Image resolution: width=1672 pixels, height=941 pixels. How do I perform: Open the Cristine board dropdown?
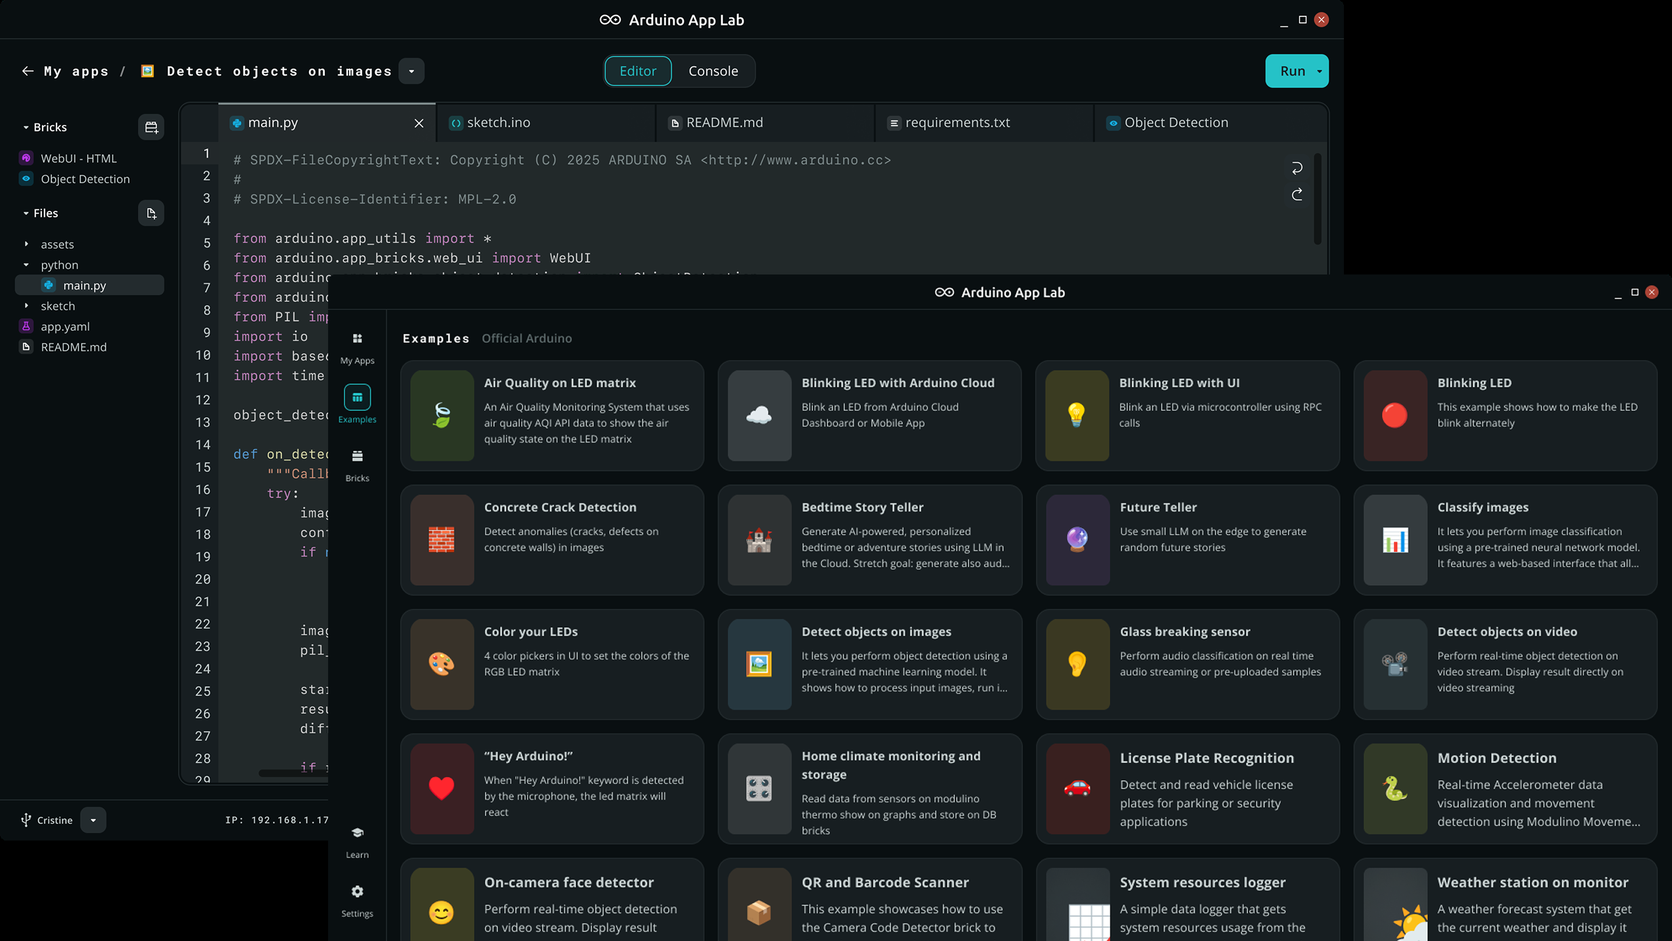pyautogui.click(x=93, y=820)
